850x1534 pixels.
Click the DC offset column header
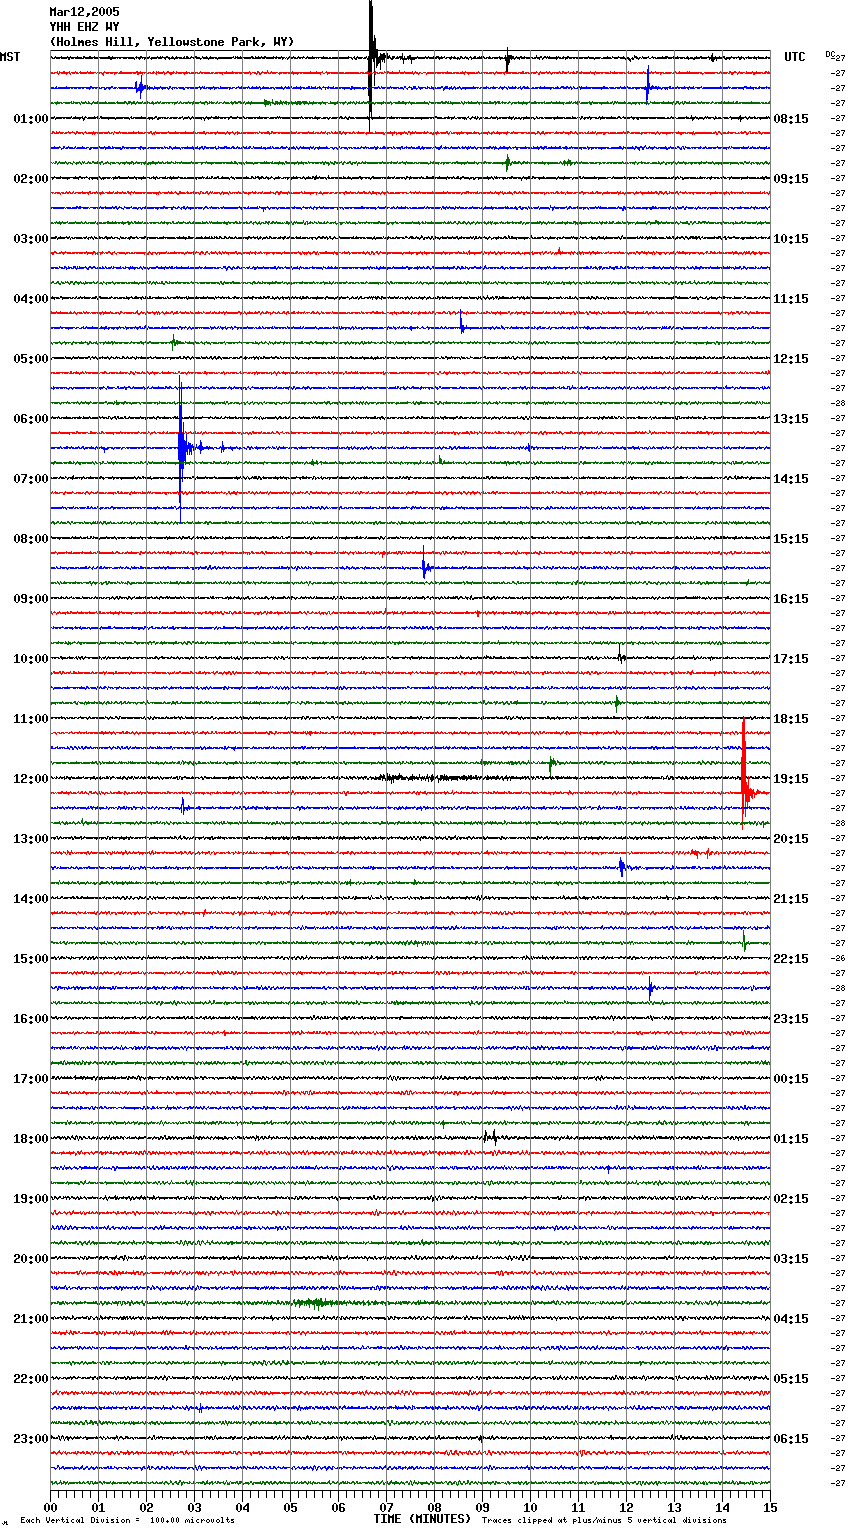click(830, 54)
